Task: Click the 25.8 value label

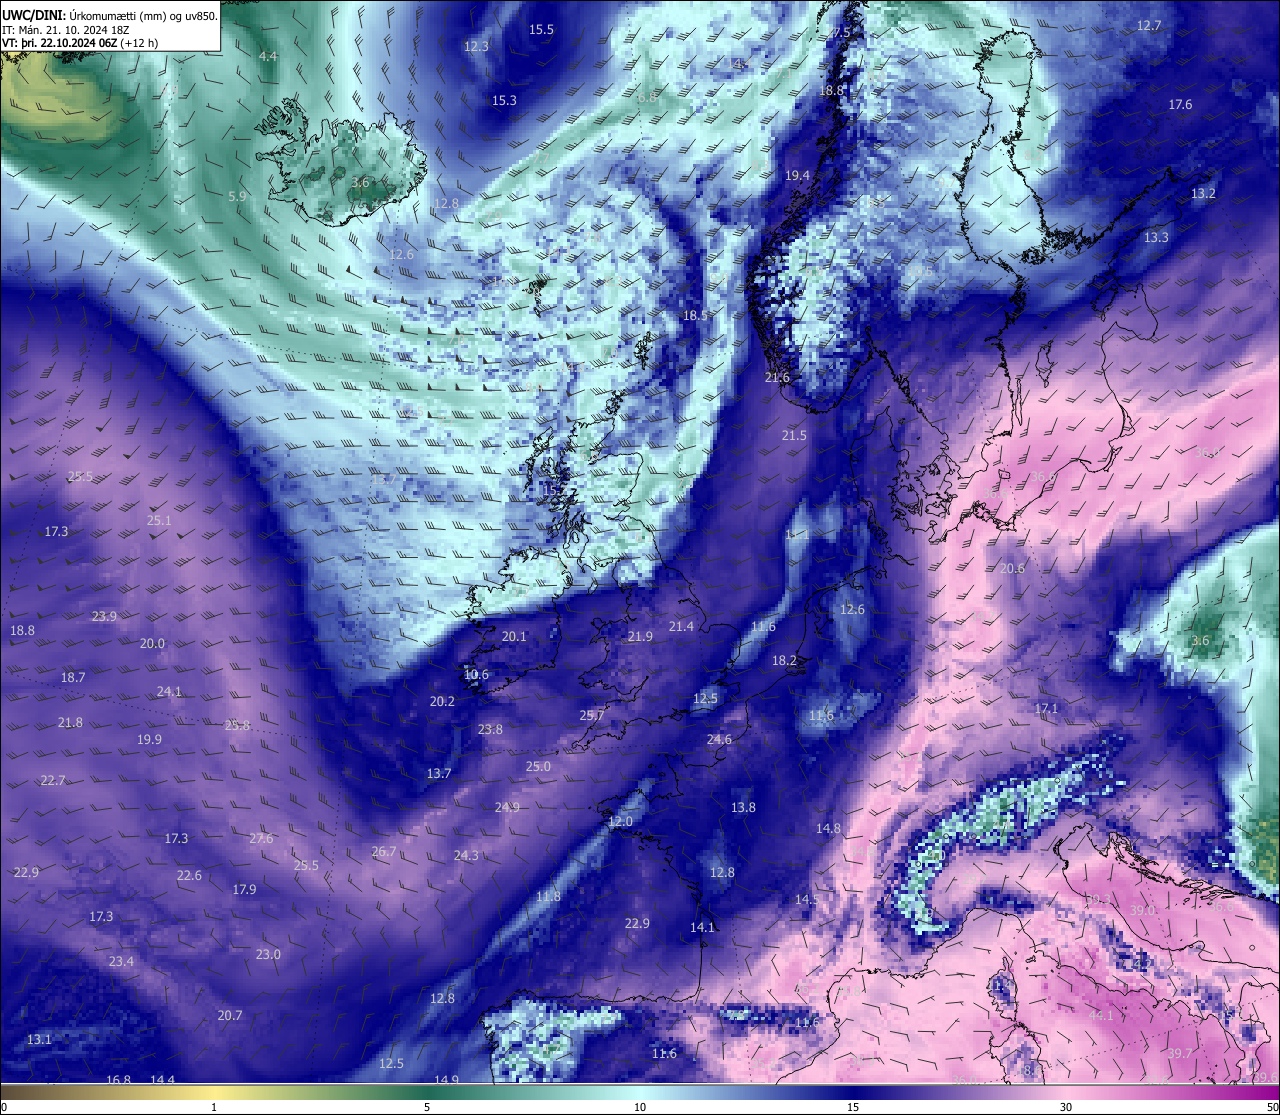Action: point(237,725)
